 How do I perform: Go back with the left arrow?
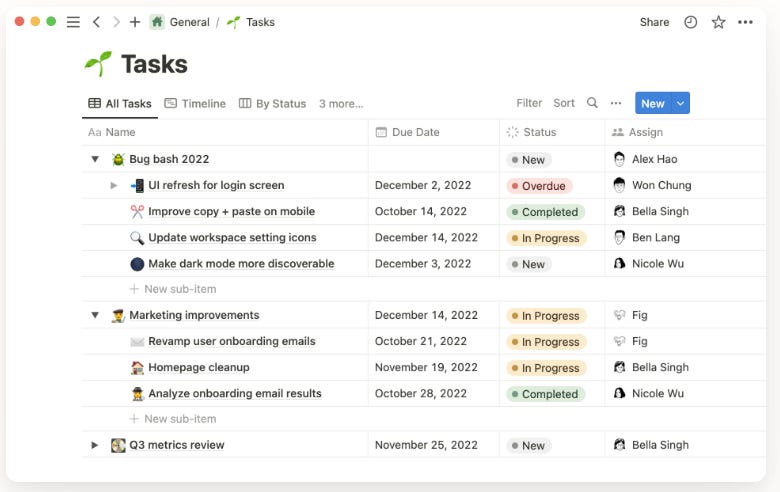click(97, 22)
